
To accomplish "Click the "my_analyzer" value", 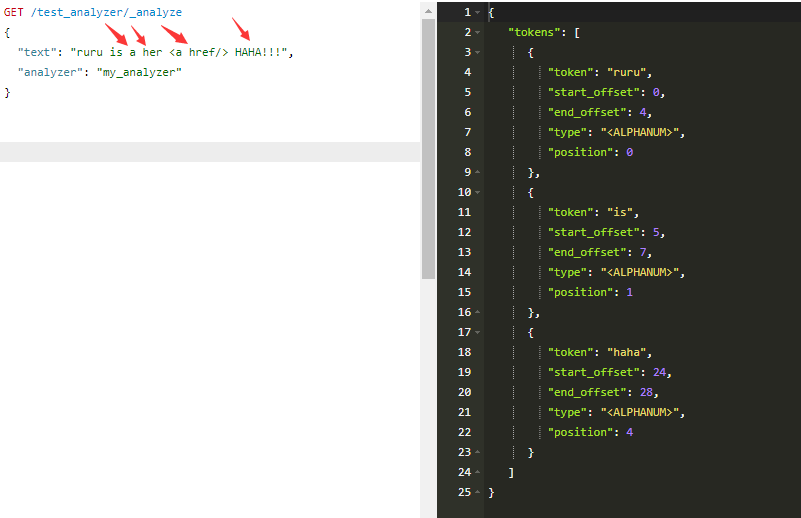I will tap(139, 72).
